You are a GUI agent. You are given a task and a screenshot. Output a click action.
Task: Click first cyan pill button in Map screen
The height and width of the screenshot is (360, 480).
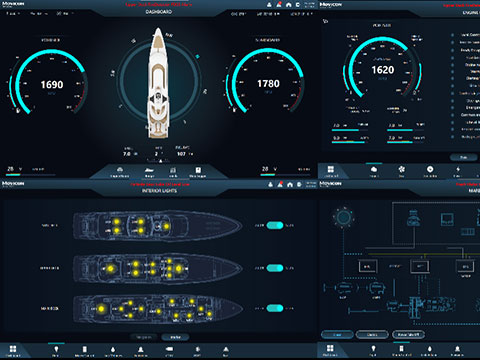(x=337, y=334)
